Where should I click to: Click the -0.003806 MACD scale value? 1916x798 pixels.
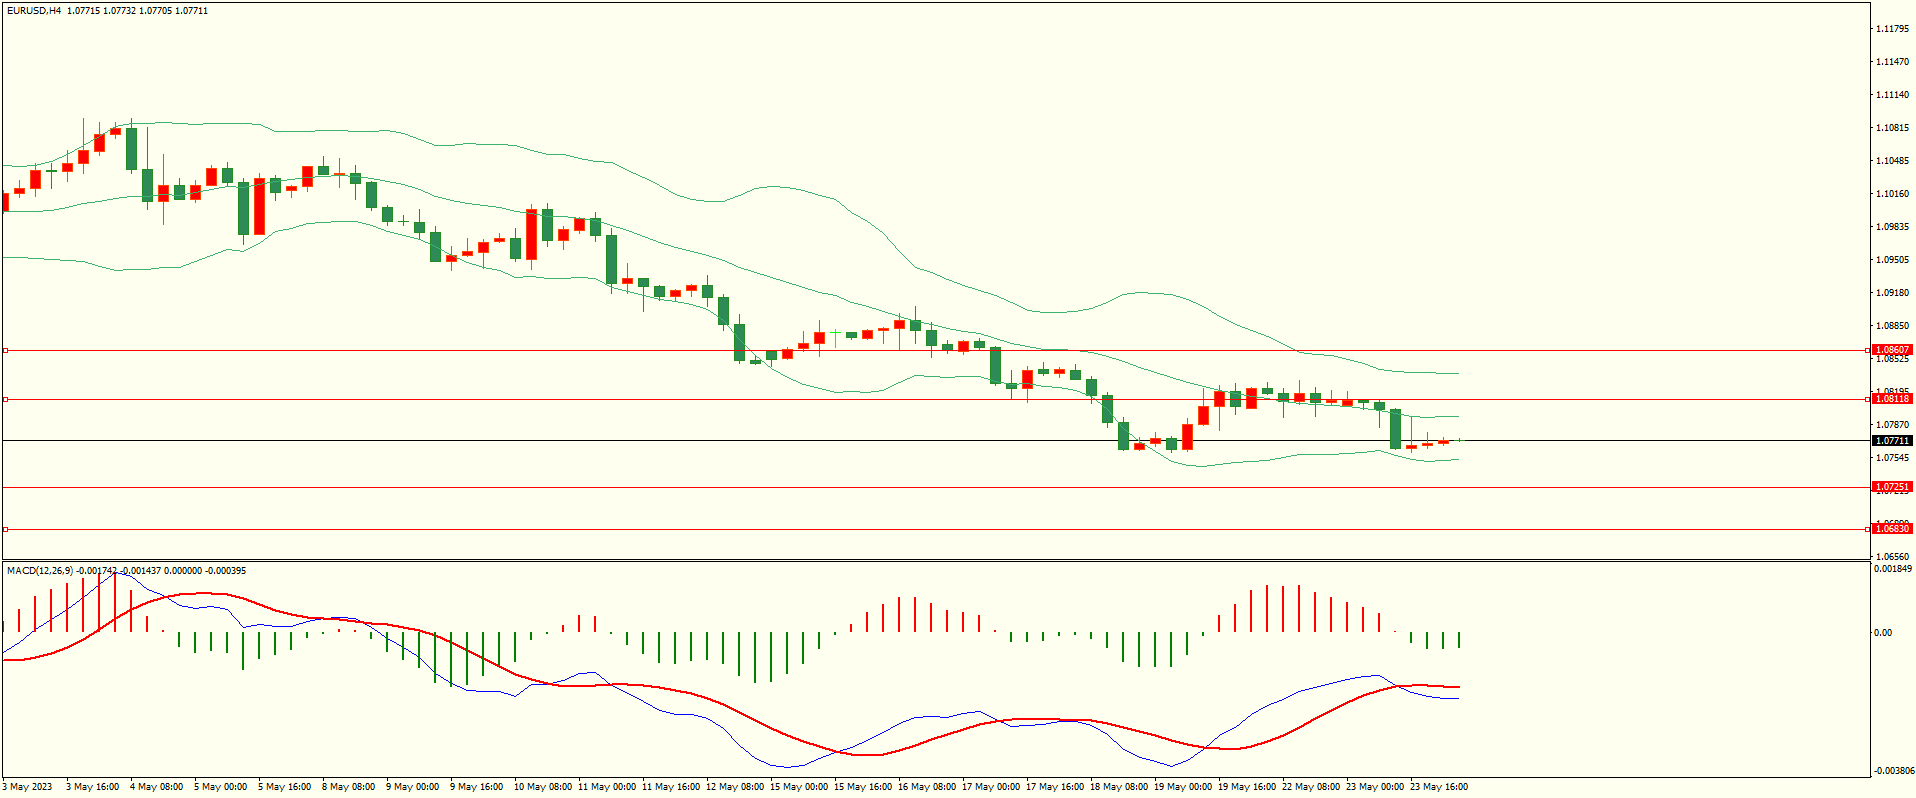1893,770
